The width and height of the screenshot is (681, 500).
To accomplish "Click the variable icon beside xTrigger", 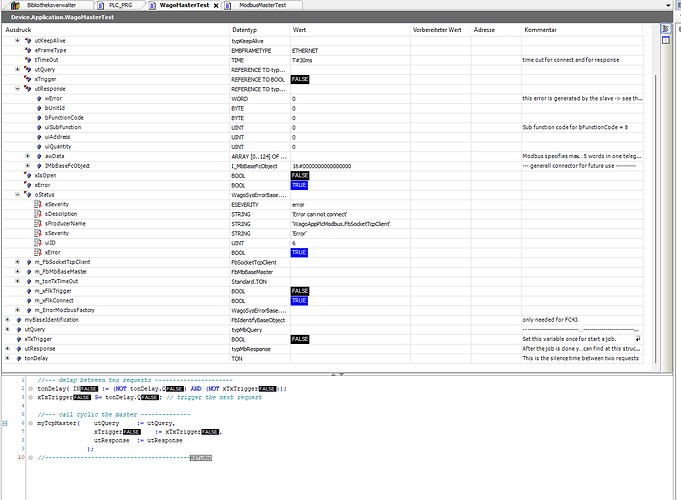I will (28, 79).
